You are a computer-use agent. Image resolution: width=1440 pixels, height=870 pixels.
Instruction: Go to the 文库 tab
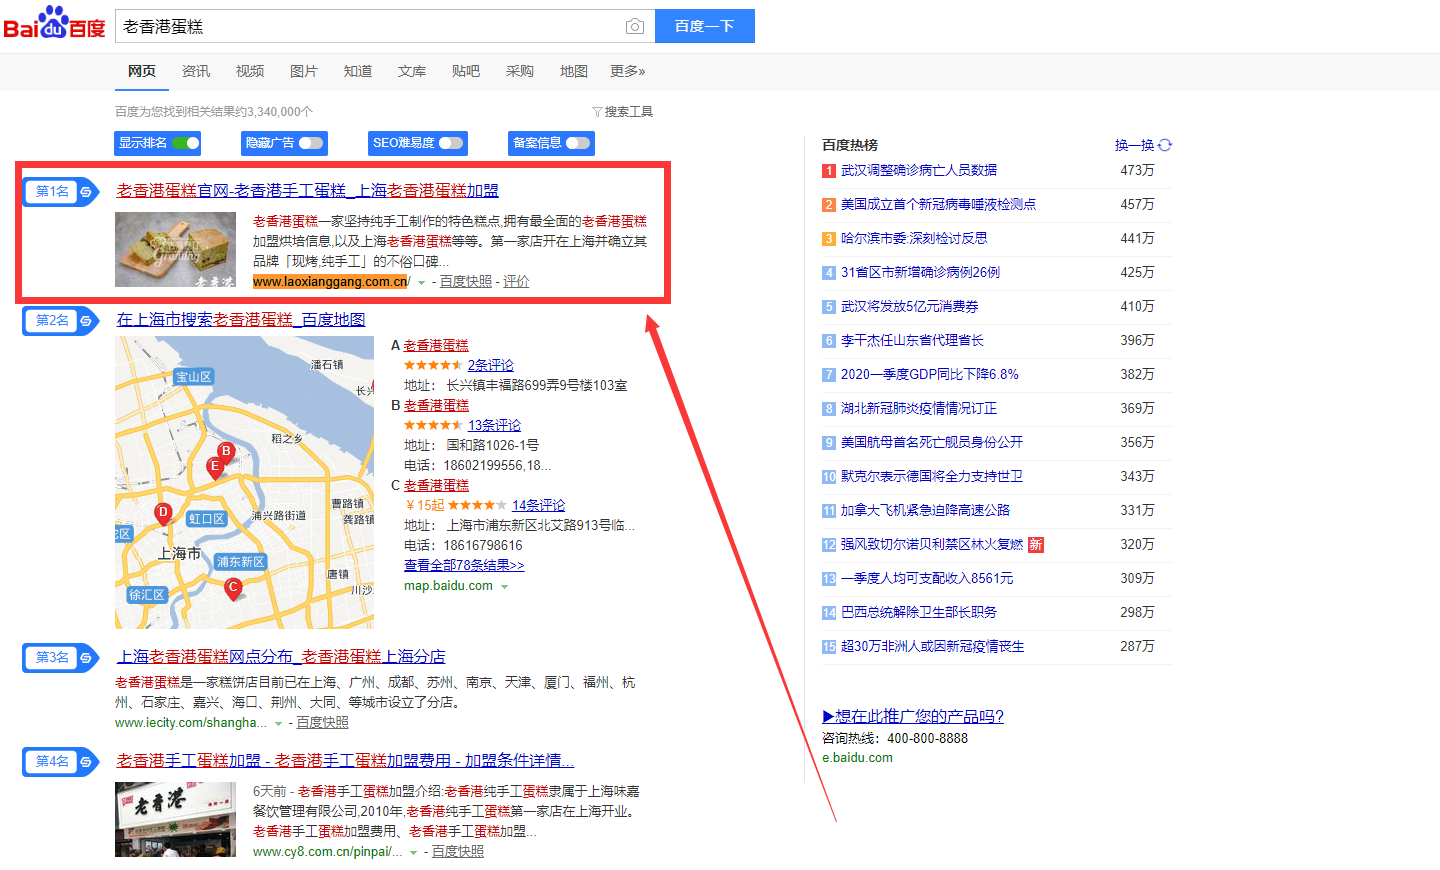(412, 71)
